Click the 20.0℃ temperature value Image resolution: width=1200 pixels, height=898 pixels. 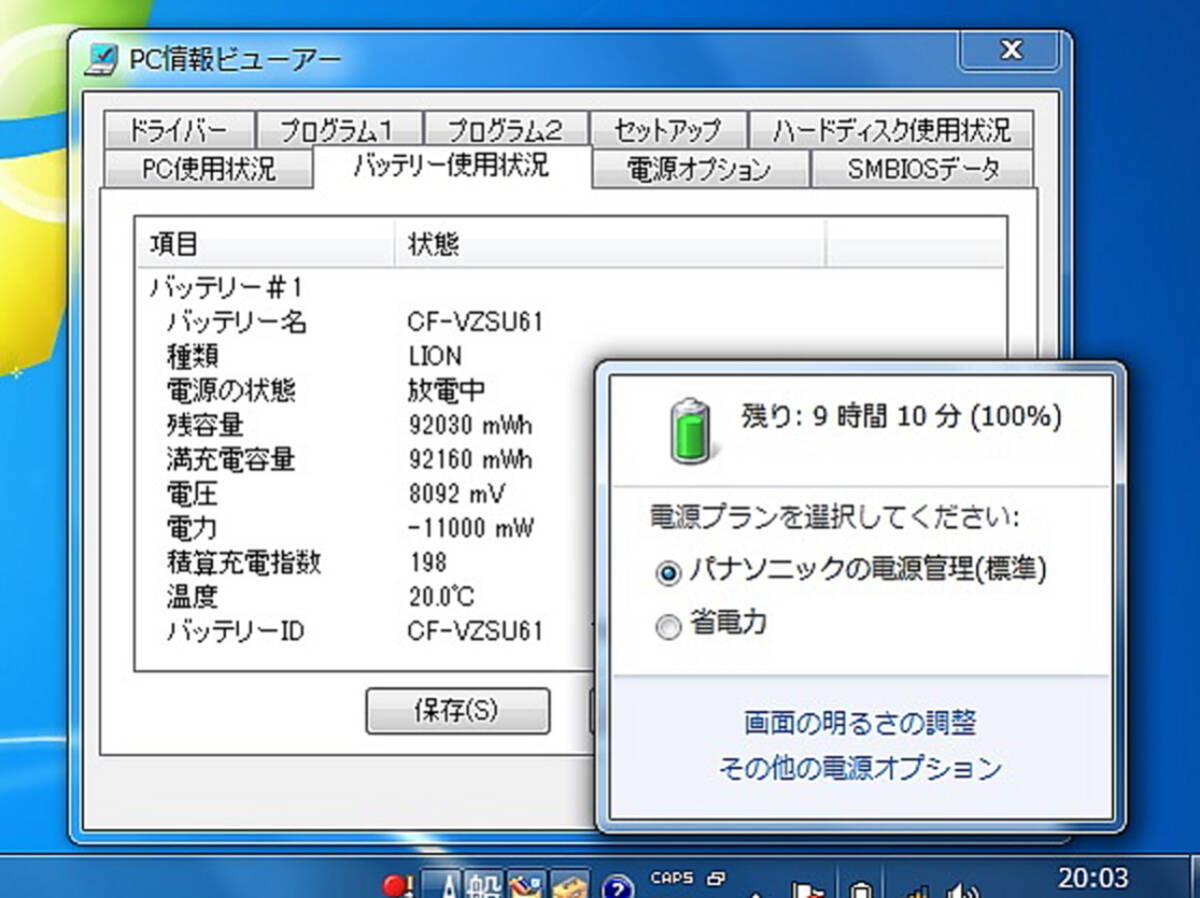pos(442,597)
